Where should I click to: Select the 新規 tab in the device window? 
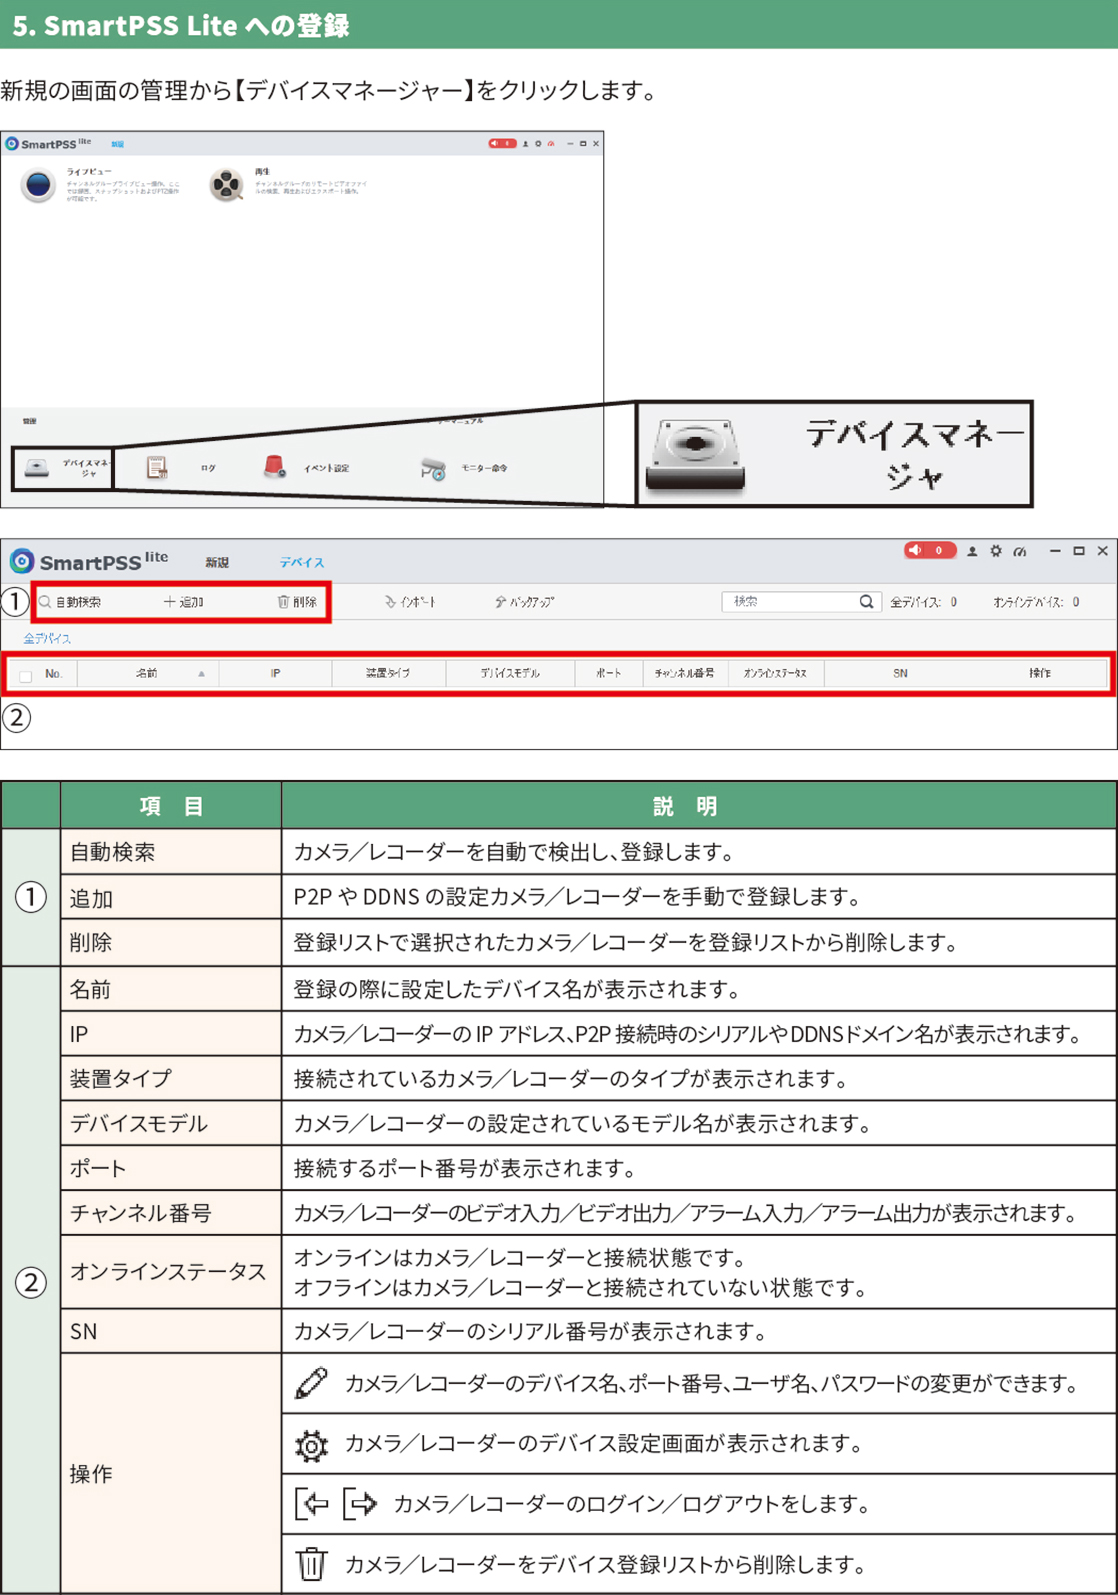click(x=217, y=562)
